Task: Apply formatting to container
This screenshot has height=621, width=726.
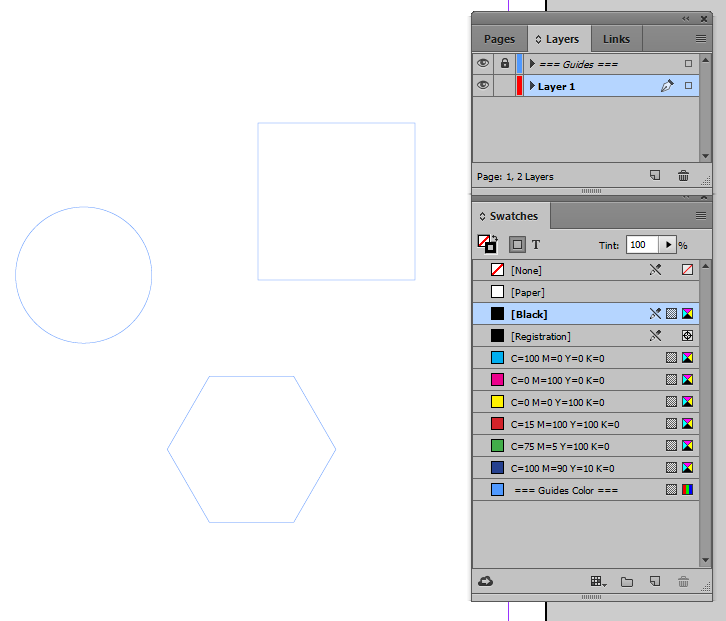Action: coord(517,245)
